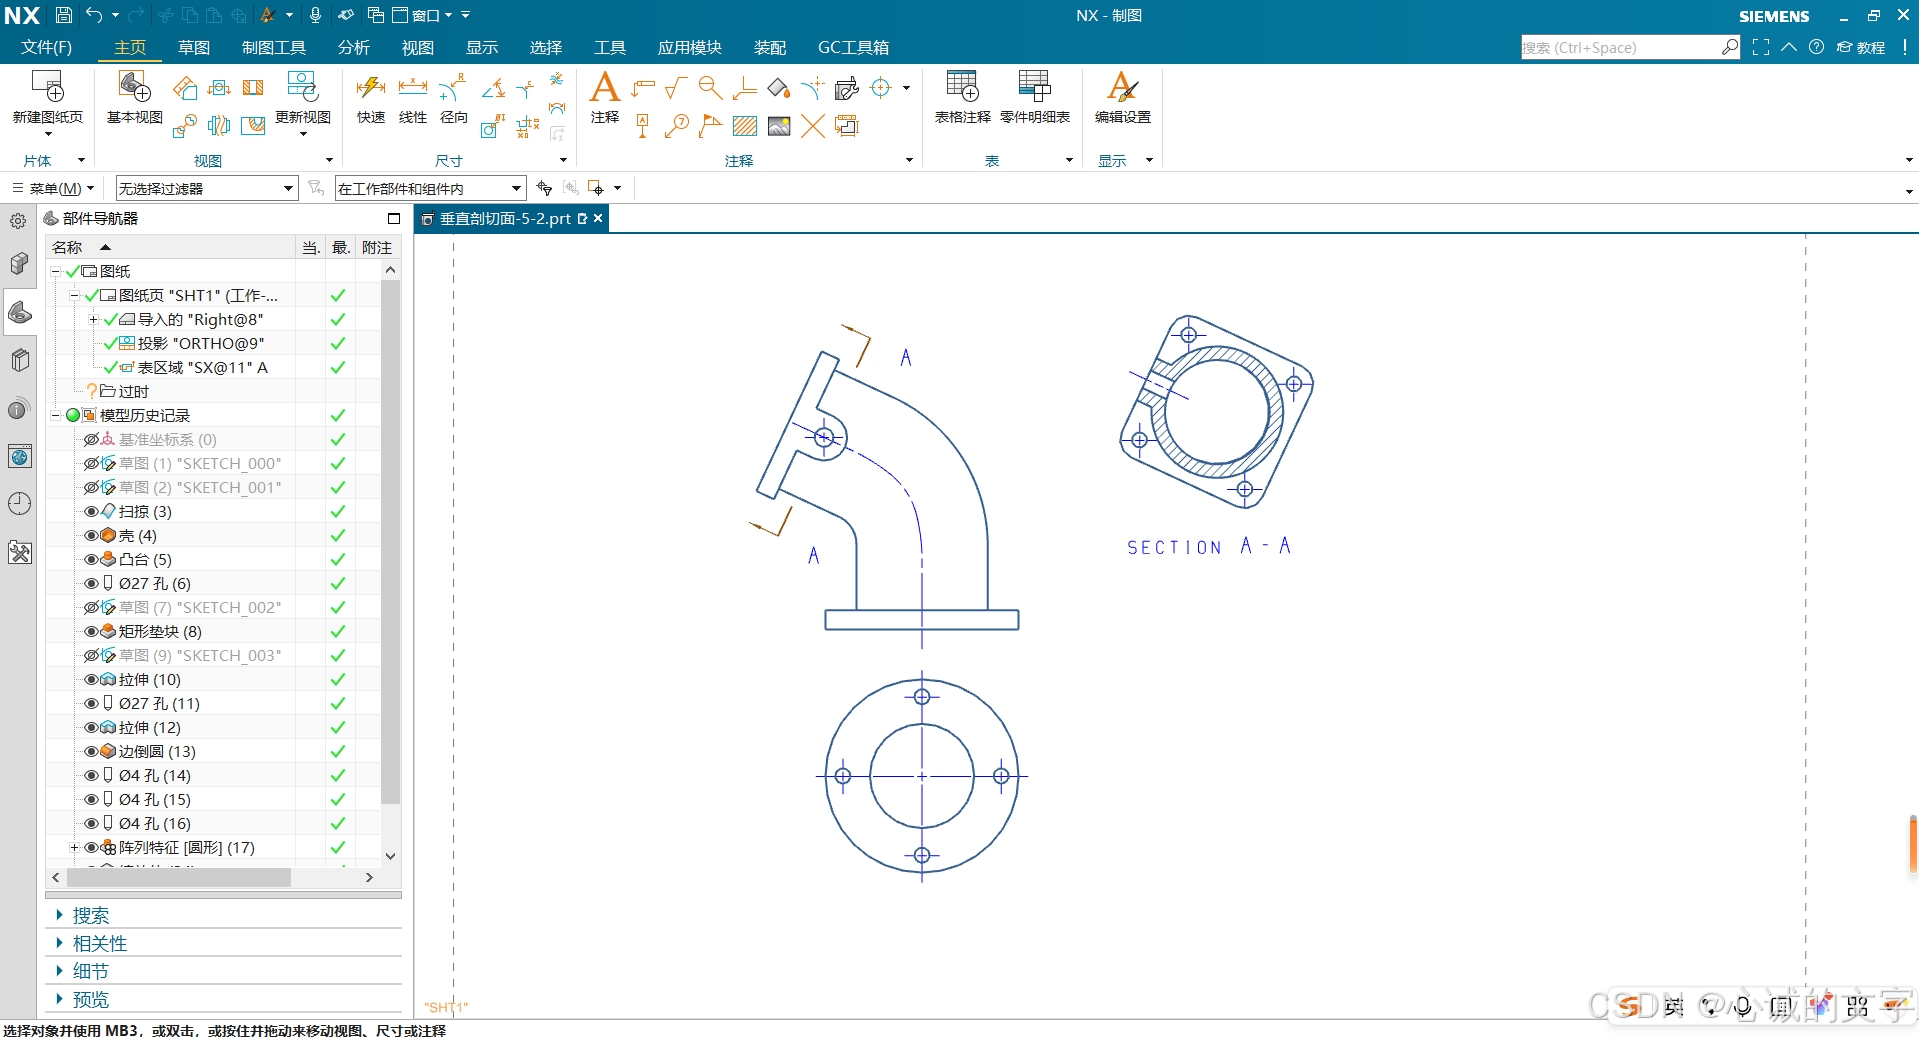Click the image annotation icon

point(779,126)
